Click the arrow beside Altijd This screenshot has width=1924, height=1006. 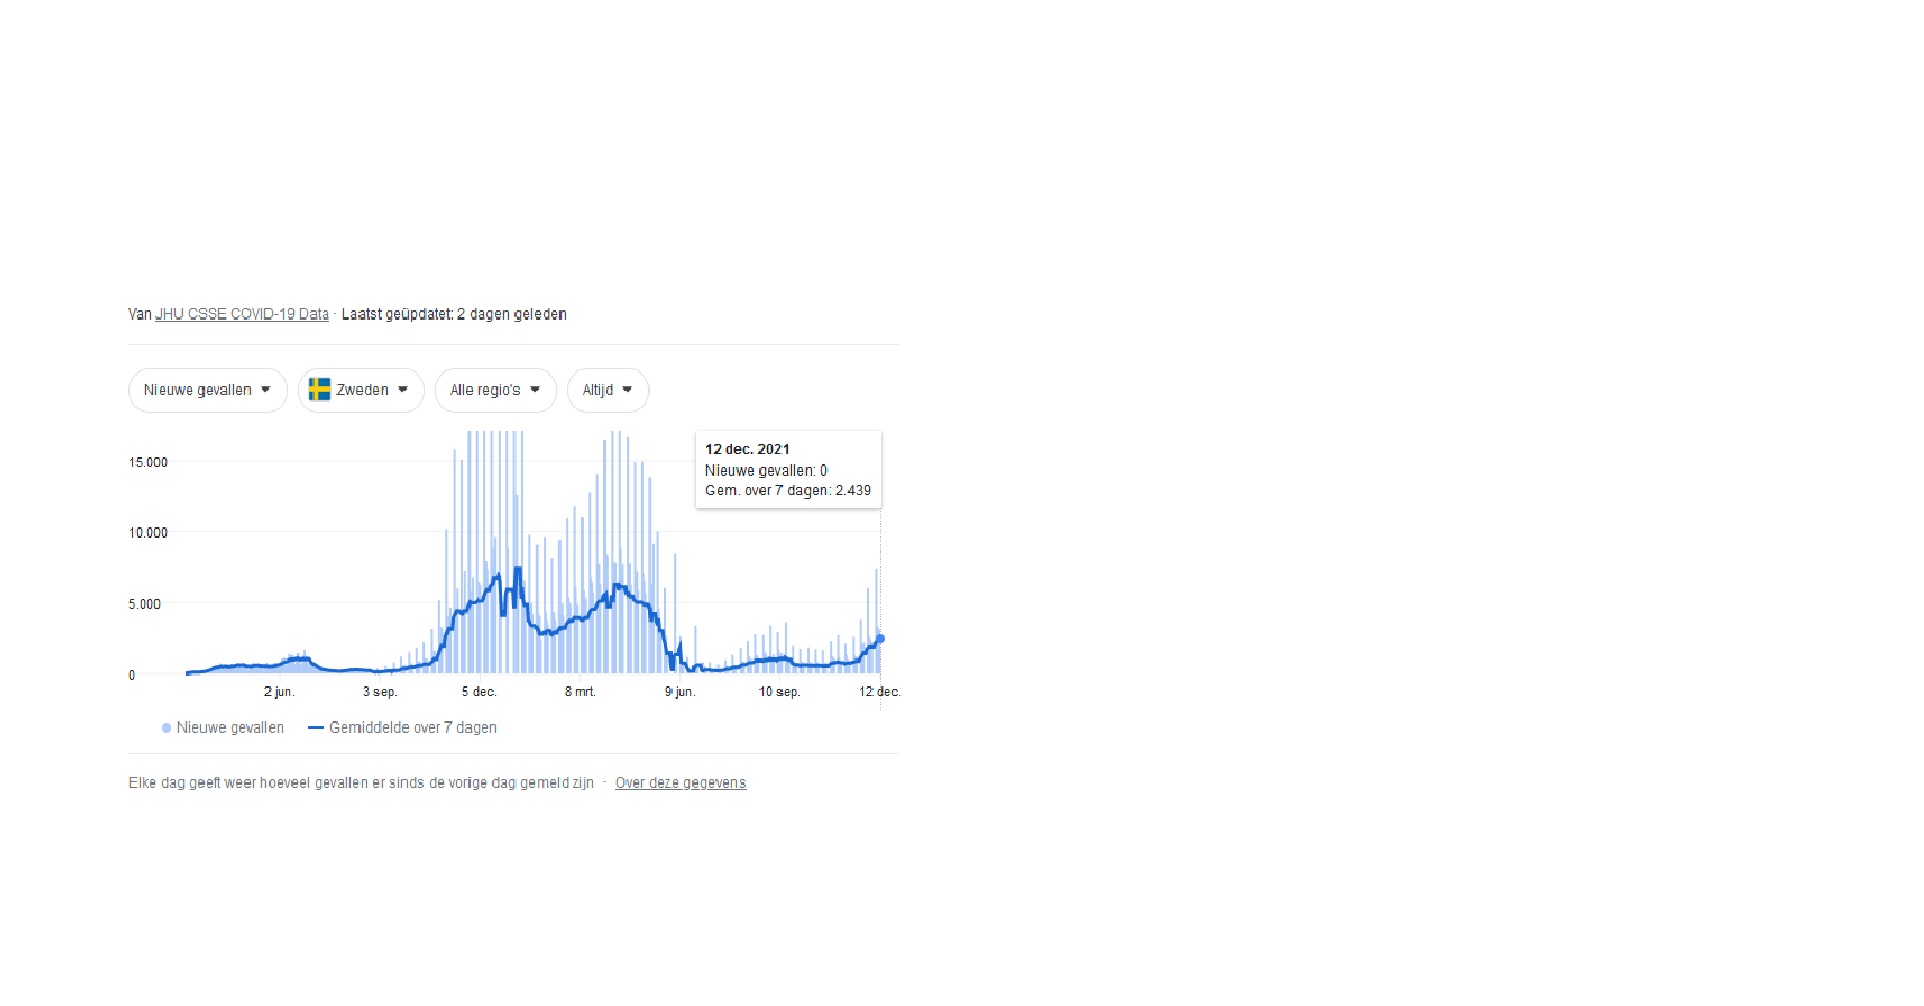click(x=627, y=390)
